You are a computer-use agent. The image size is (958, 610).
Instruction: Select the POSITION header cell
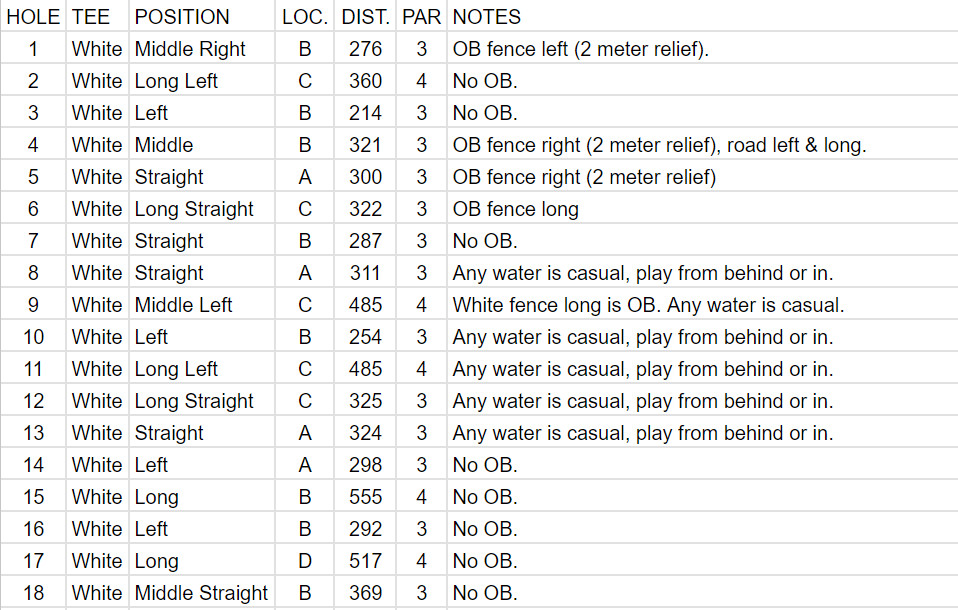tap(202, 17)
